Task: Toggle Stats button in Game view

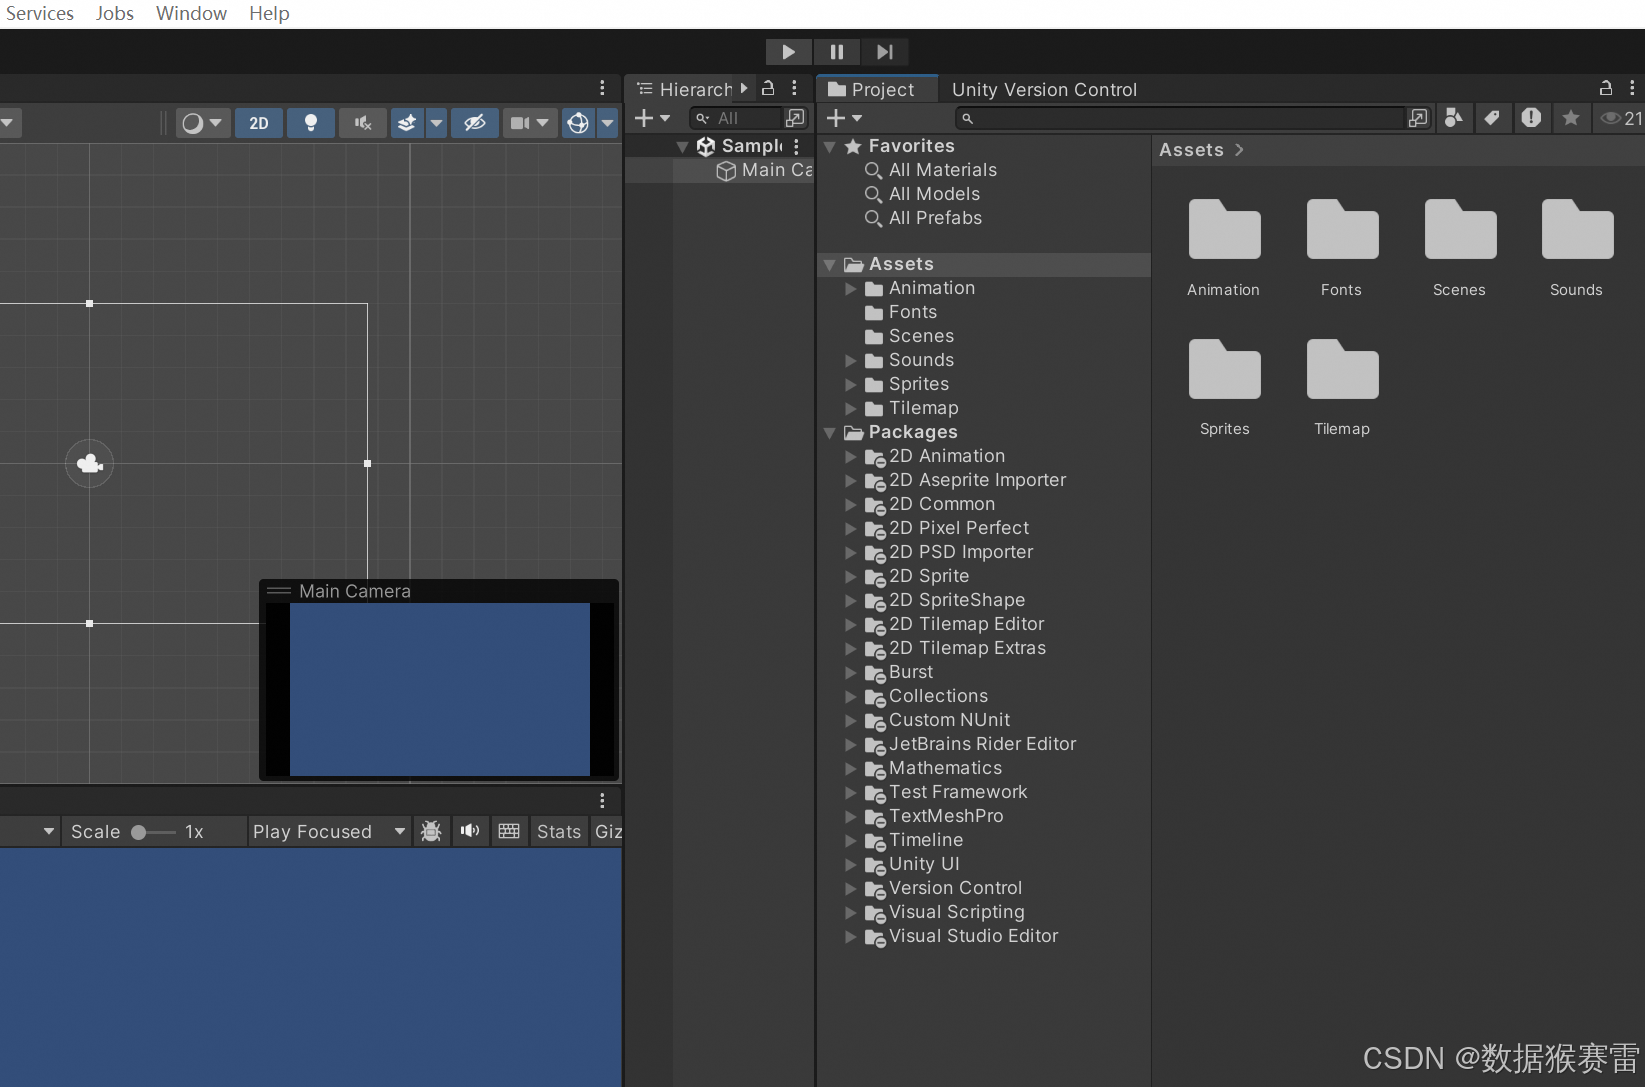Action: pyautogui.click(x=558, y=832)
